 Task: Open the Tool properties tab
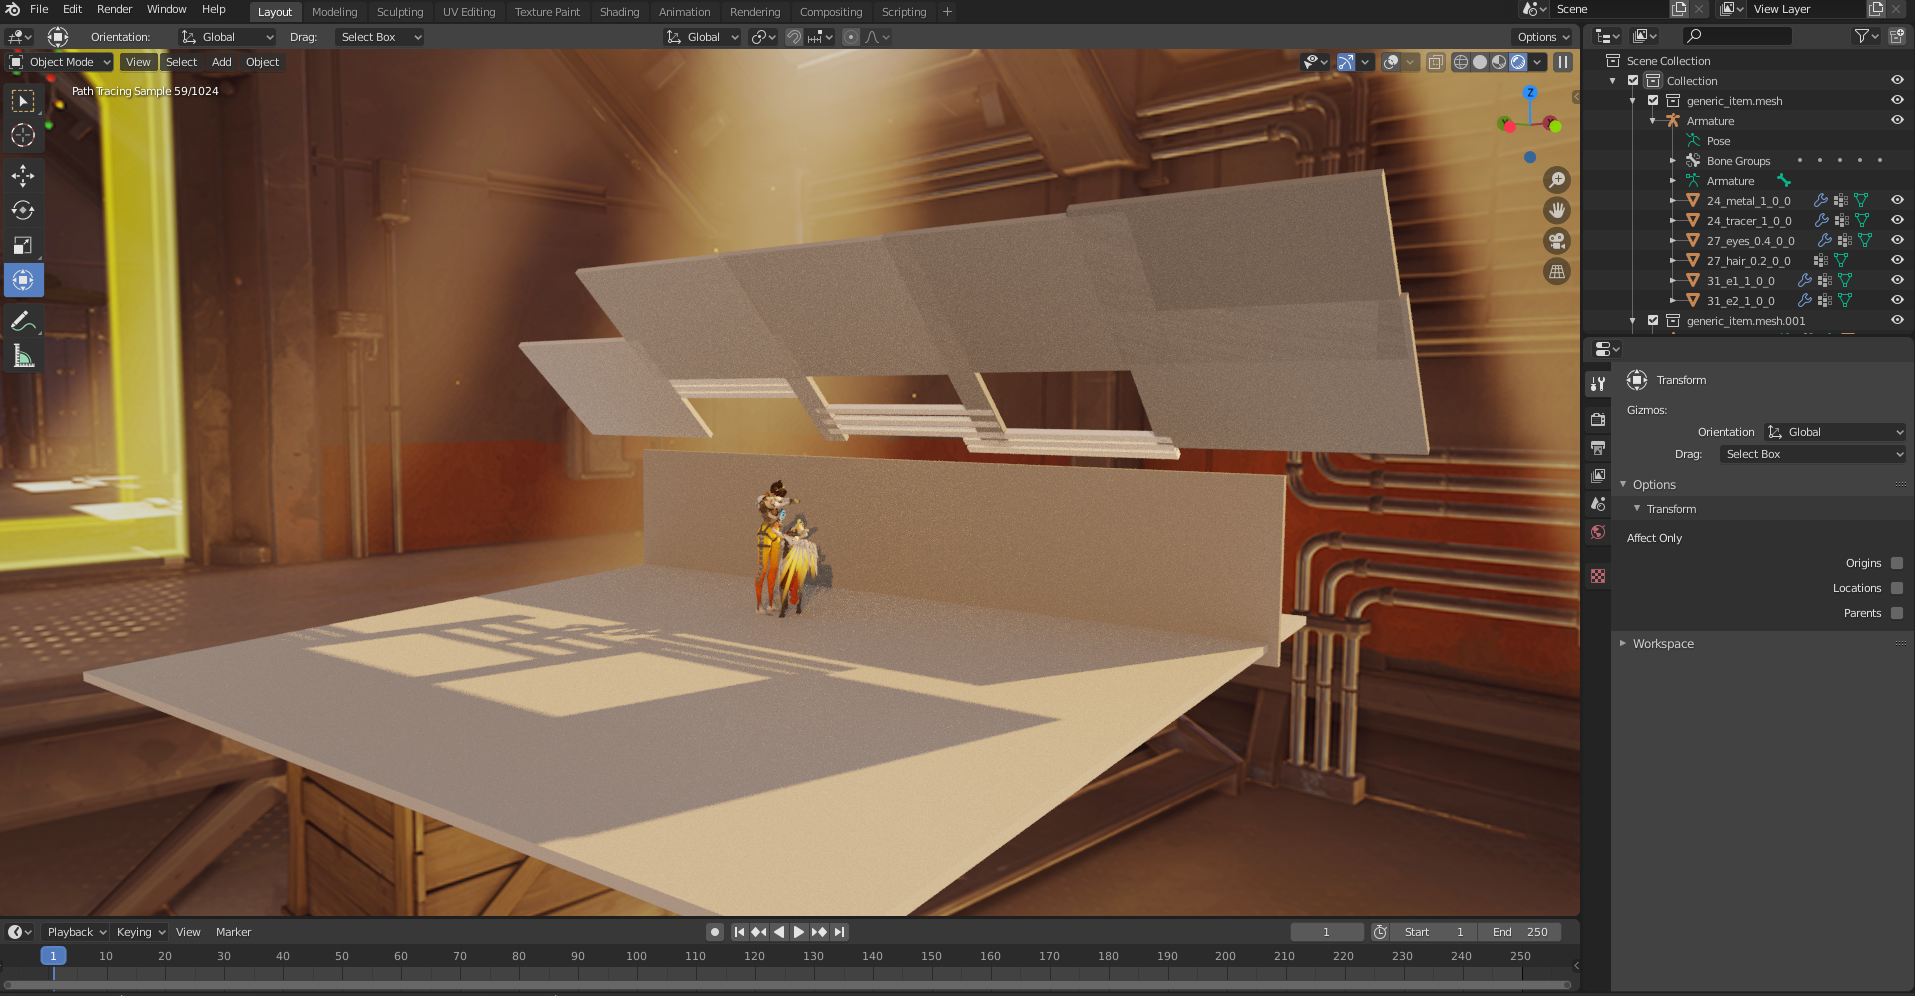1598,384
